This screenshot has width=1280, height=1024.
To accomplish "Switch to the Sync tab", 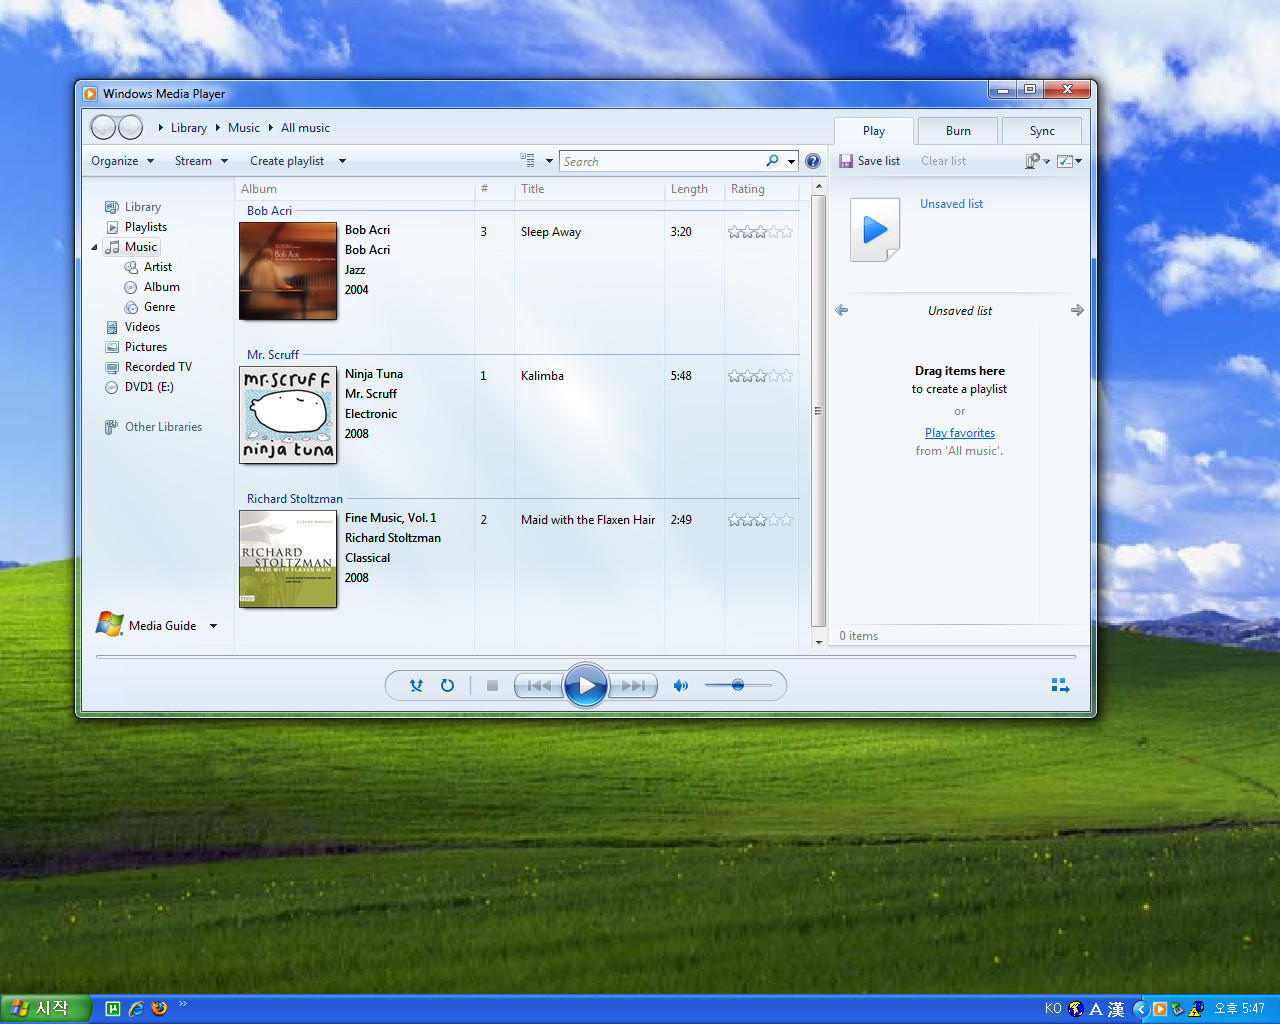I will click(1042, 131).
